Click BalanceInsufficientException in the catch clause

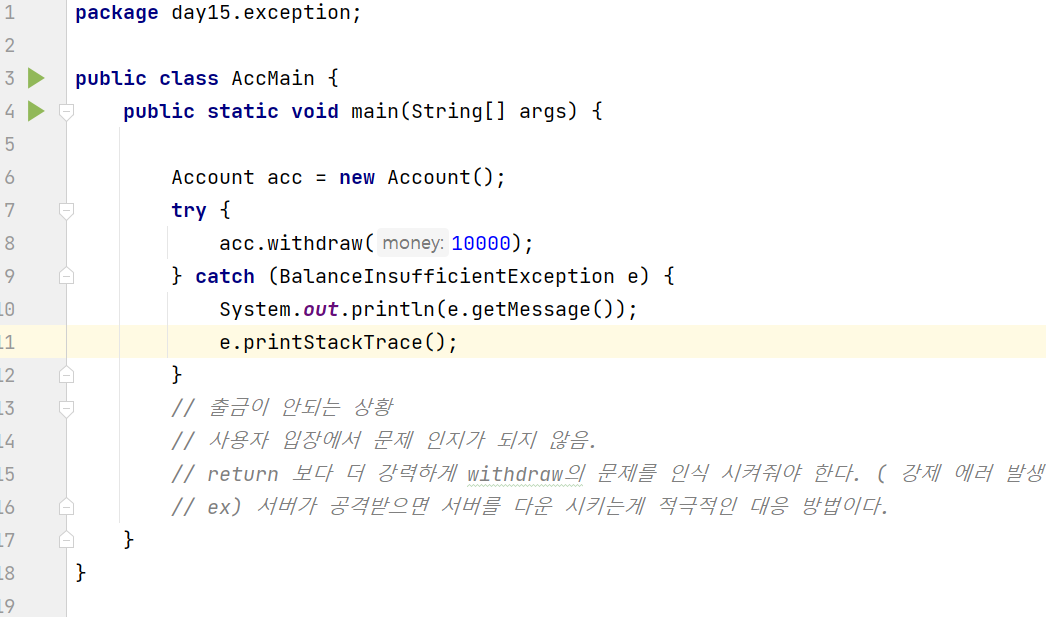pyautogui.click(x=446, y=276)
